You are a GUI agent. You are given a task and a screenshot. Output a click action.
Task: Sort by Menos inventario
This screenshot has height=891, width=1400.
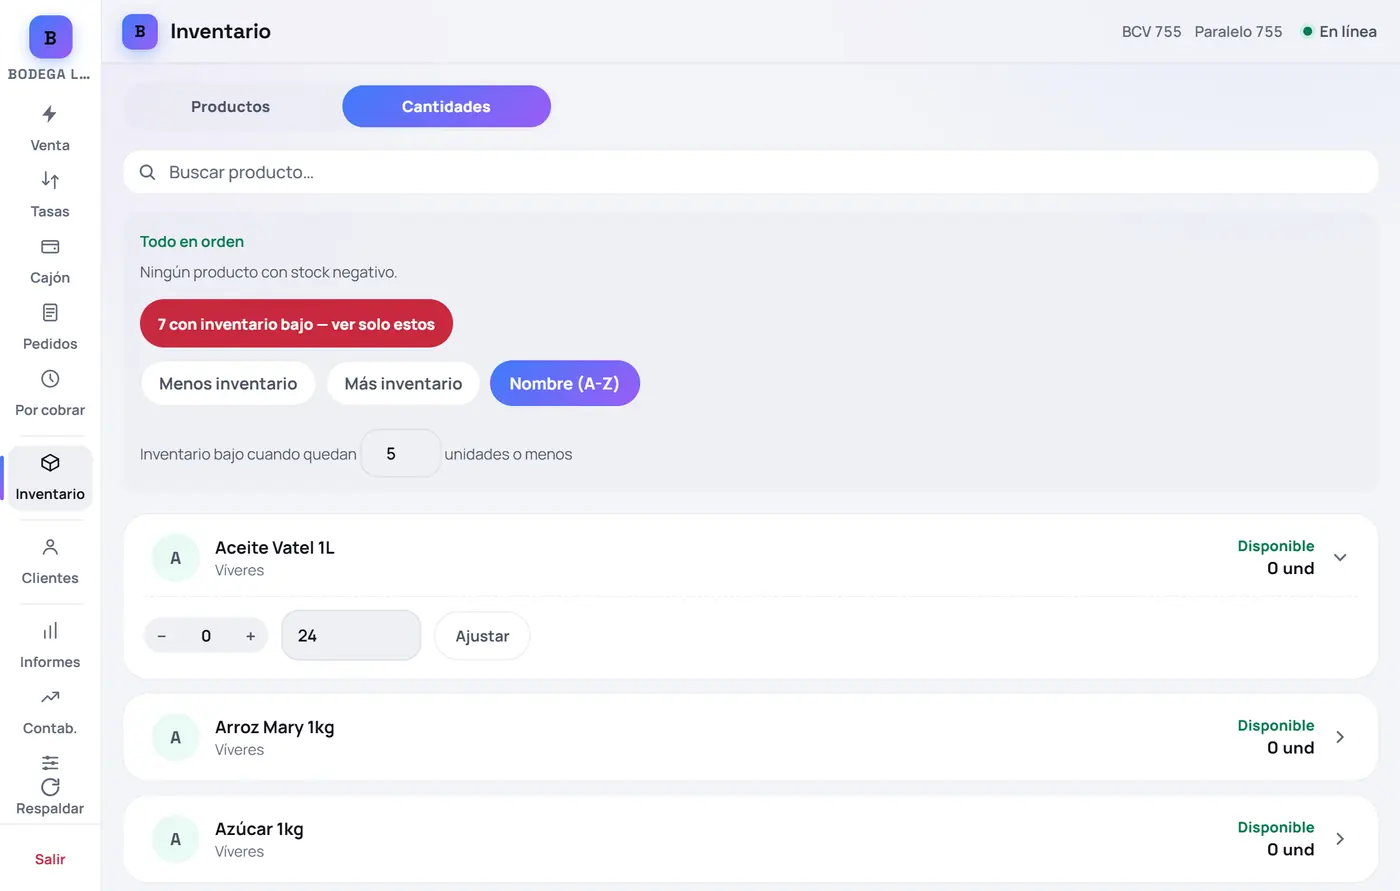[228, 383]
